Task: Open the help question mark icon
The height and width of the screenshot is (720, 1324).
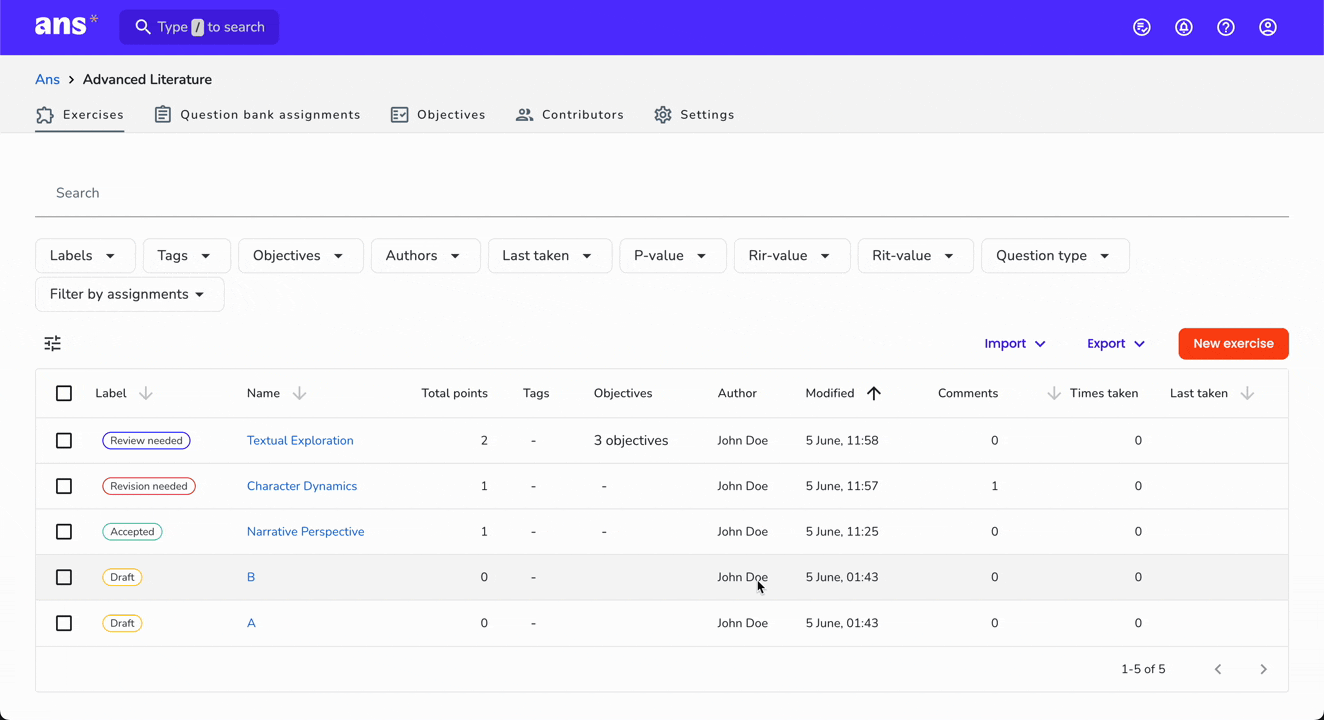Action: click(1226, 27)
